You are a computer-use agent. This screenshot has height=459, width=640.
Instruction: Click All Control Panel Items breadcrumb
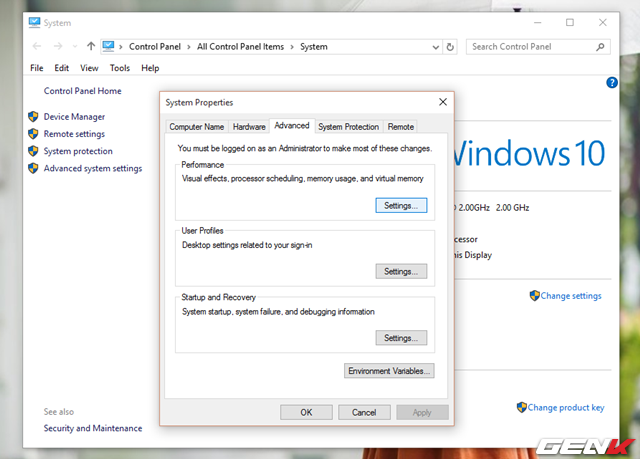pos(240,47)
